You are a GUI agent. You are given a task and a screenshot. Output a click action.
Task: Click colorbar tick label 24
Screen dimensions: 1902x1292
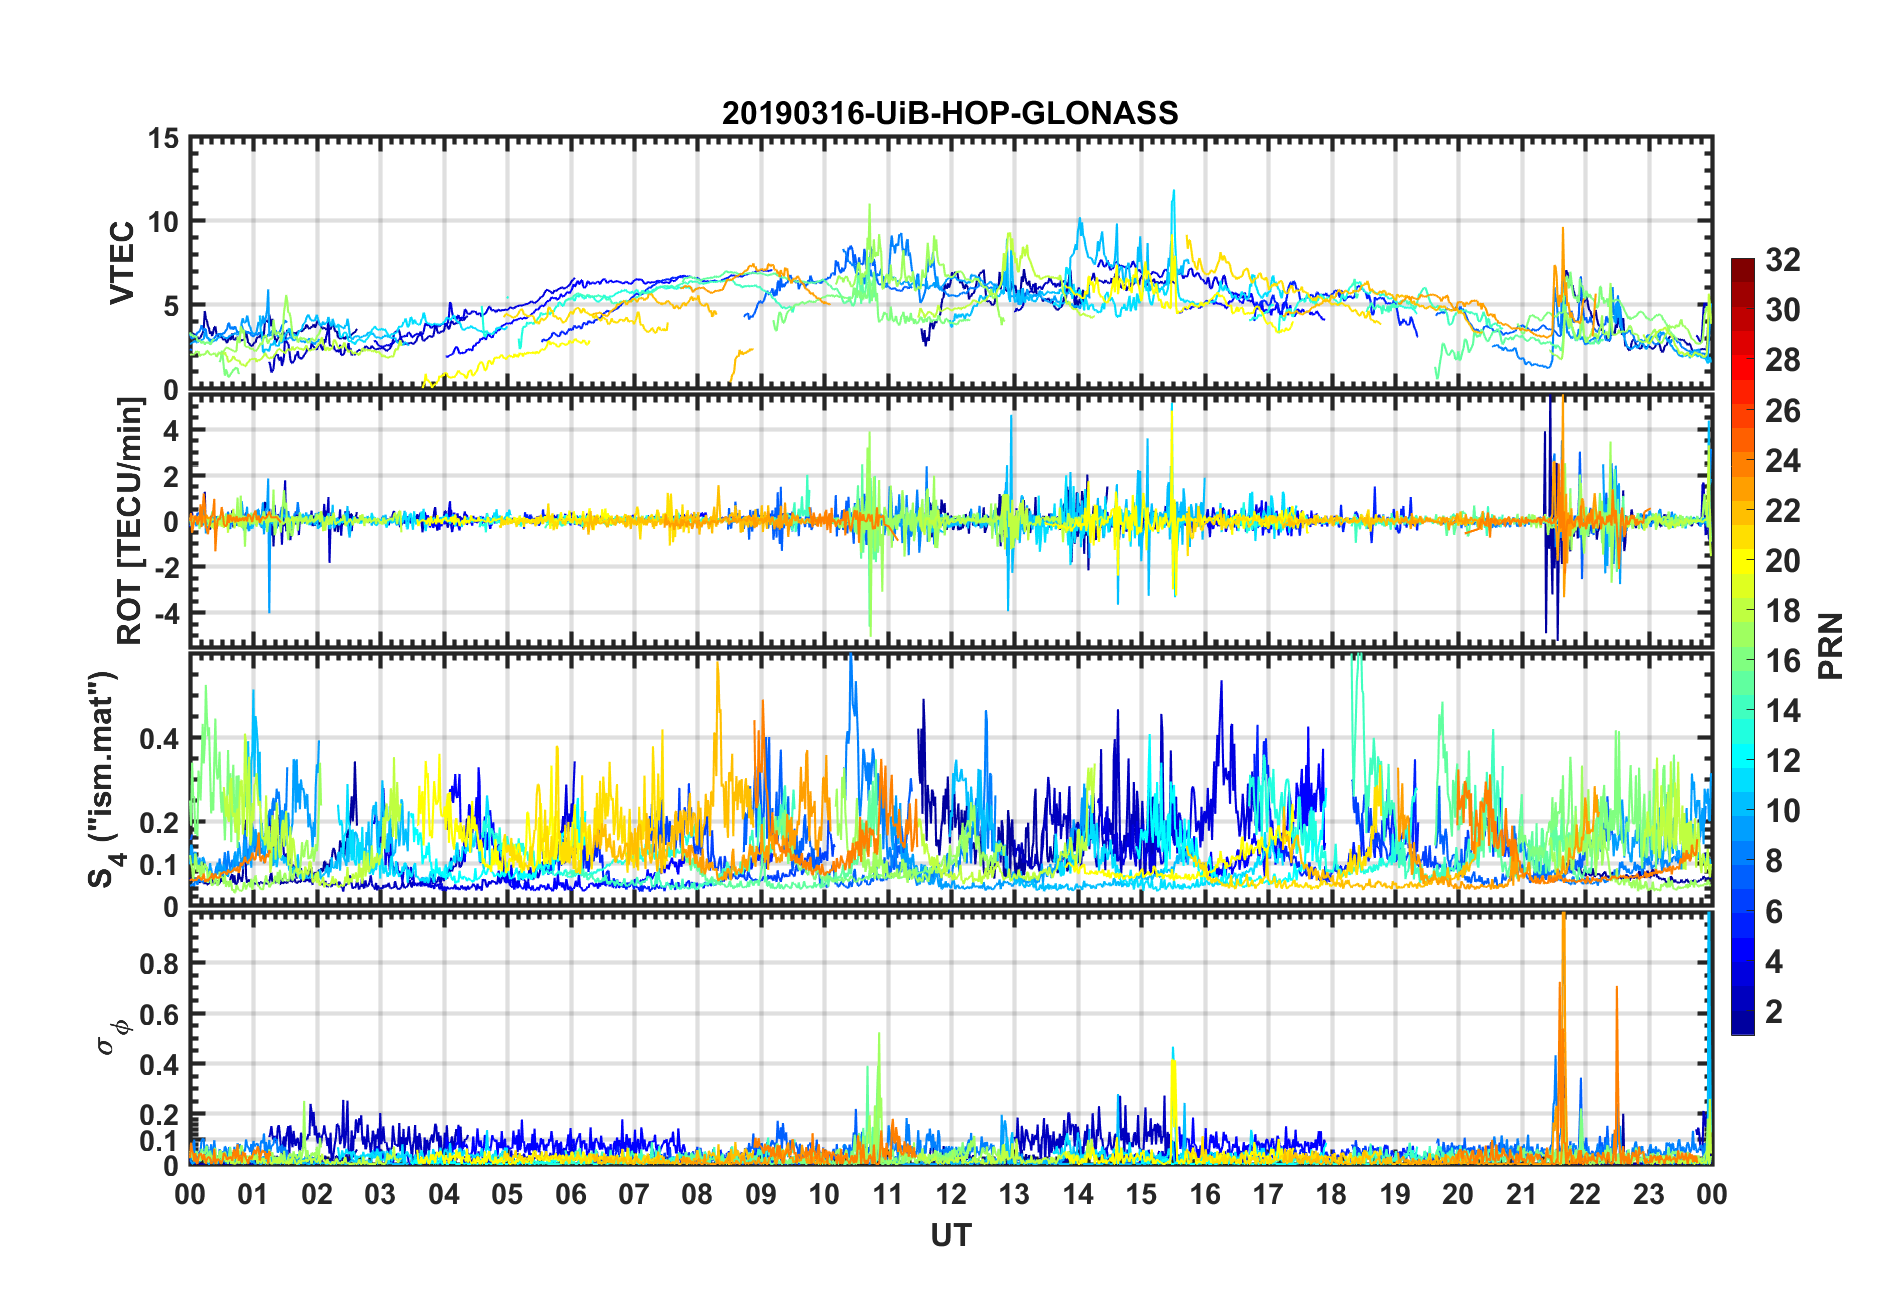1782,461
